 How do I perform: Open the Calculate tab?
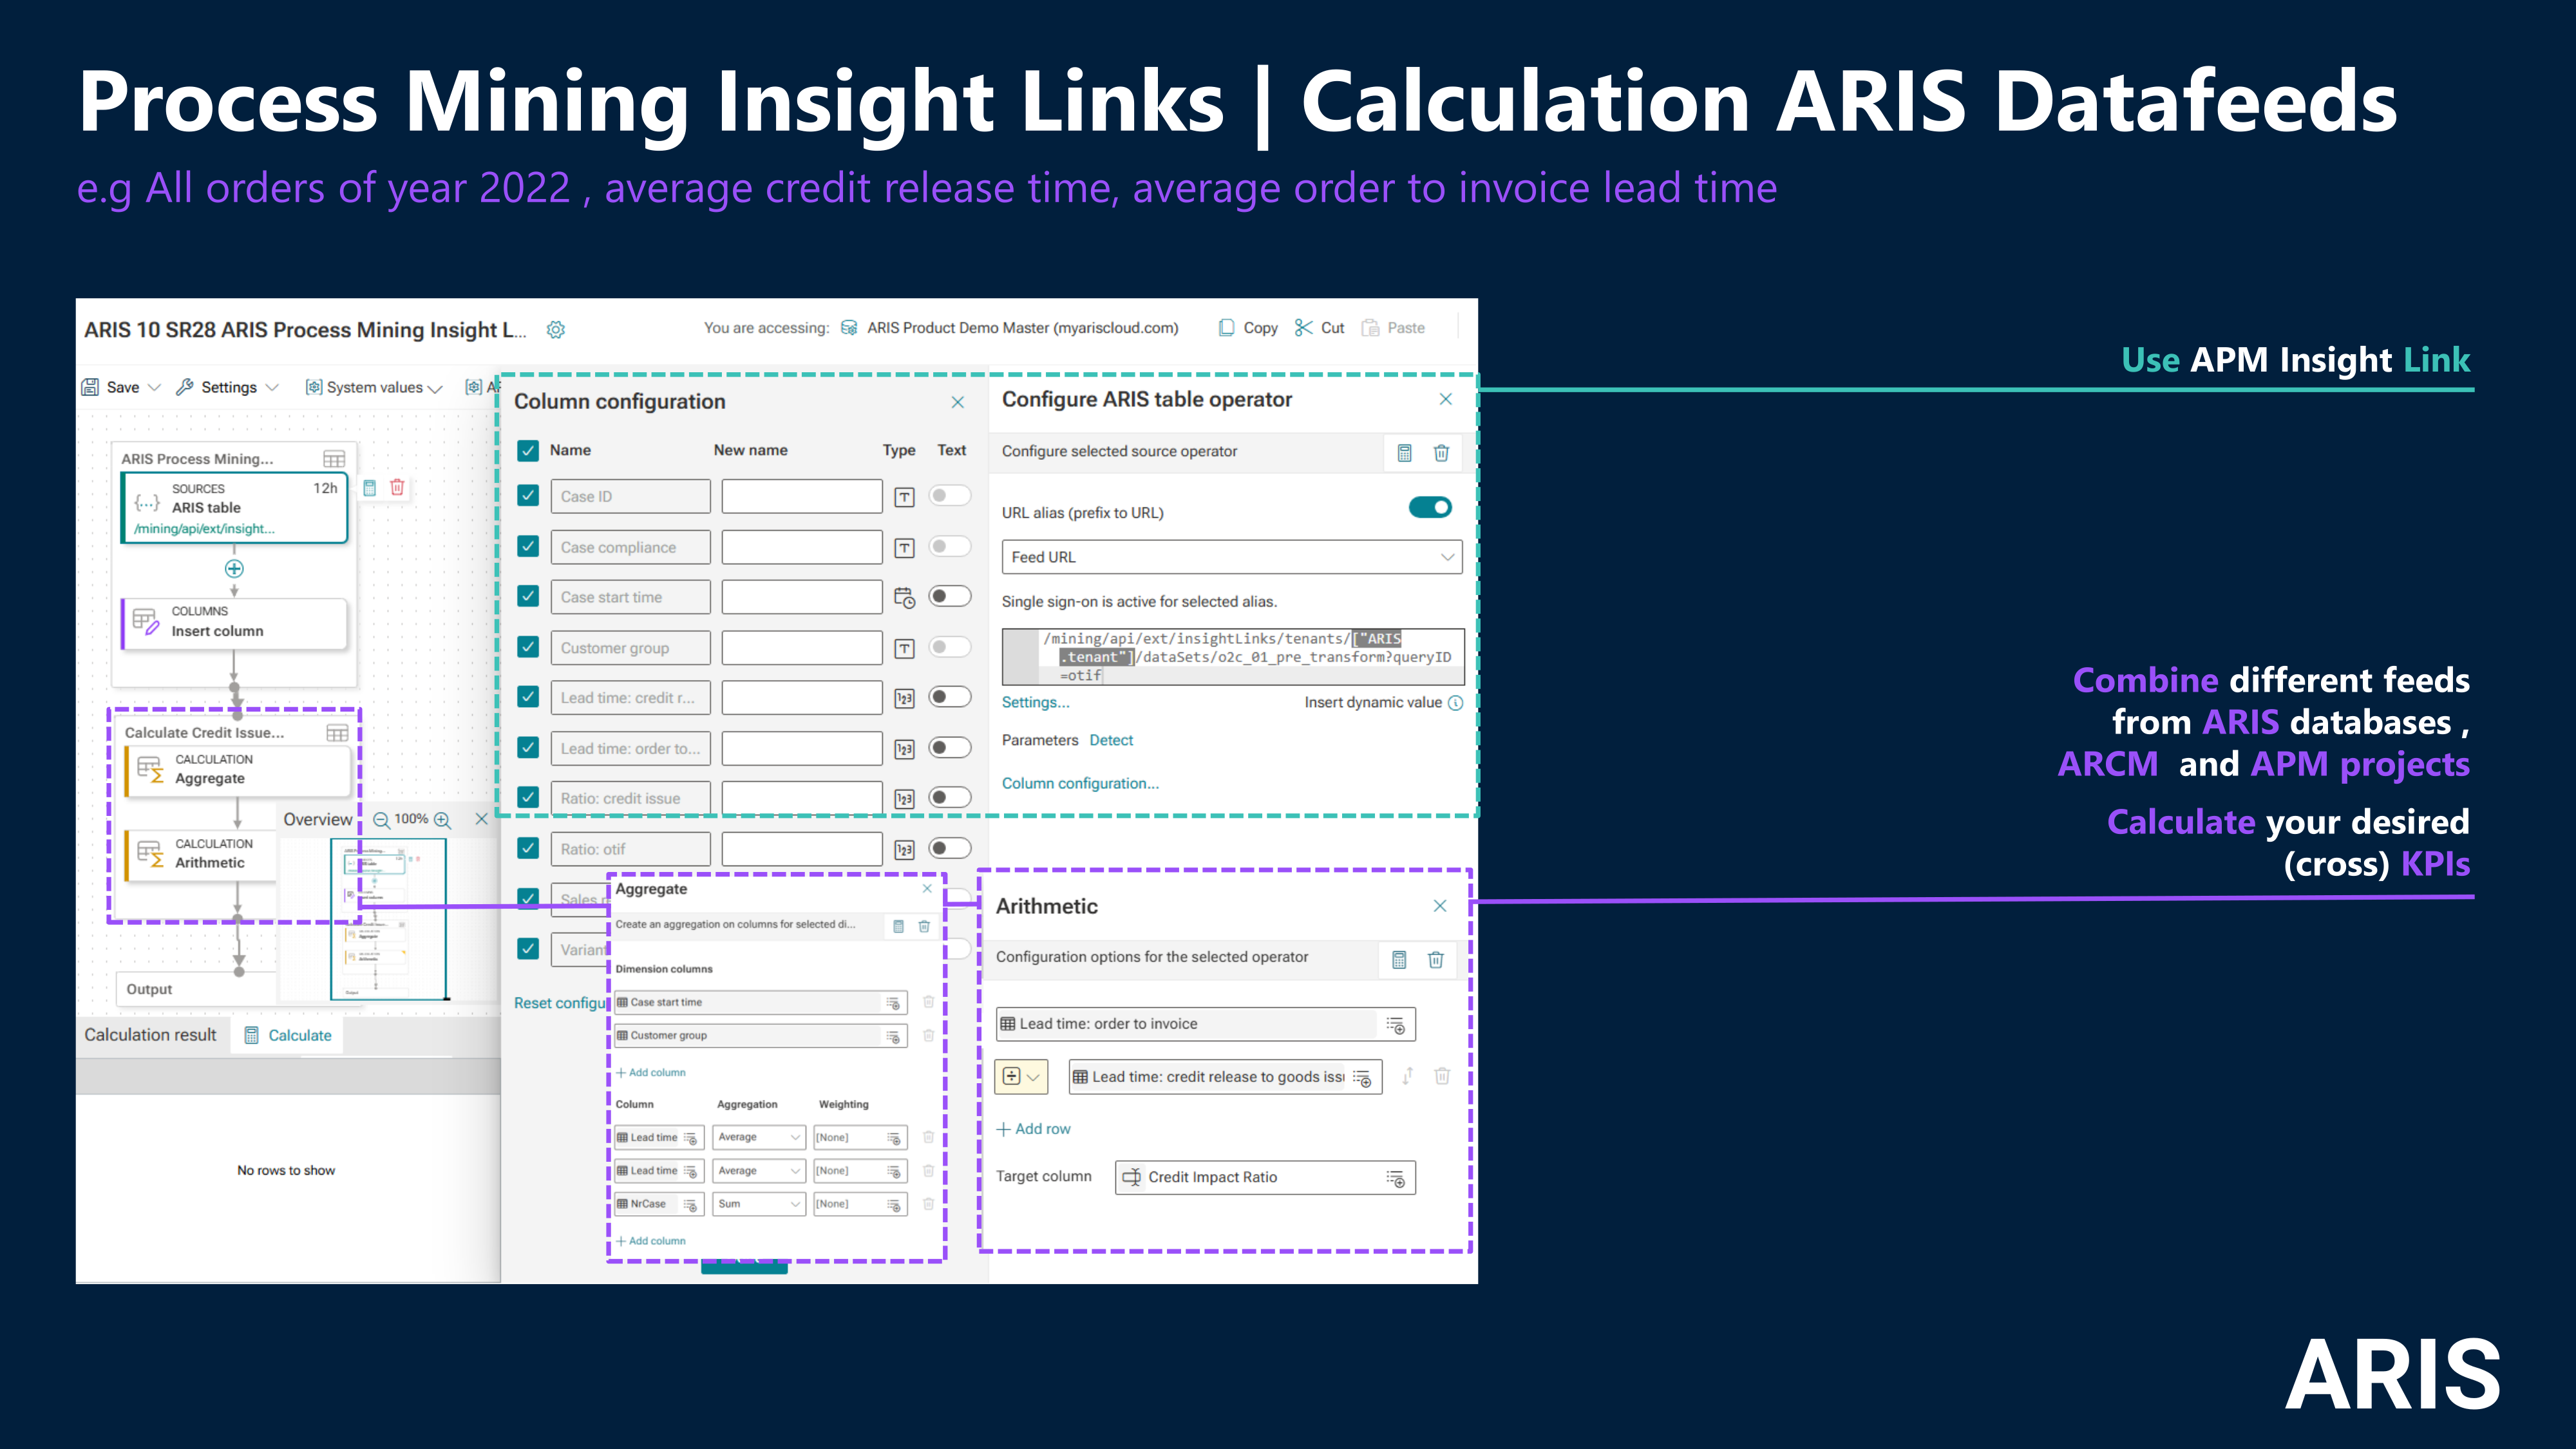coord(288,1036)
